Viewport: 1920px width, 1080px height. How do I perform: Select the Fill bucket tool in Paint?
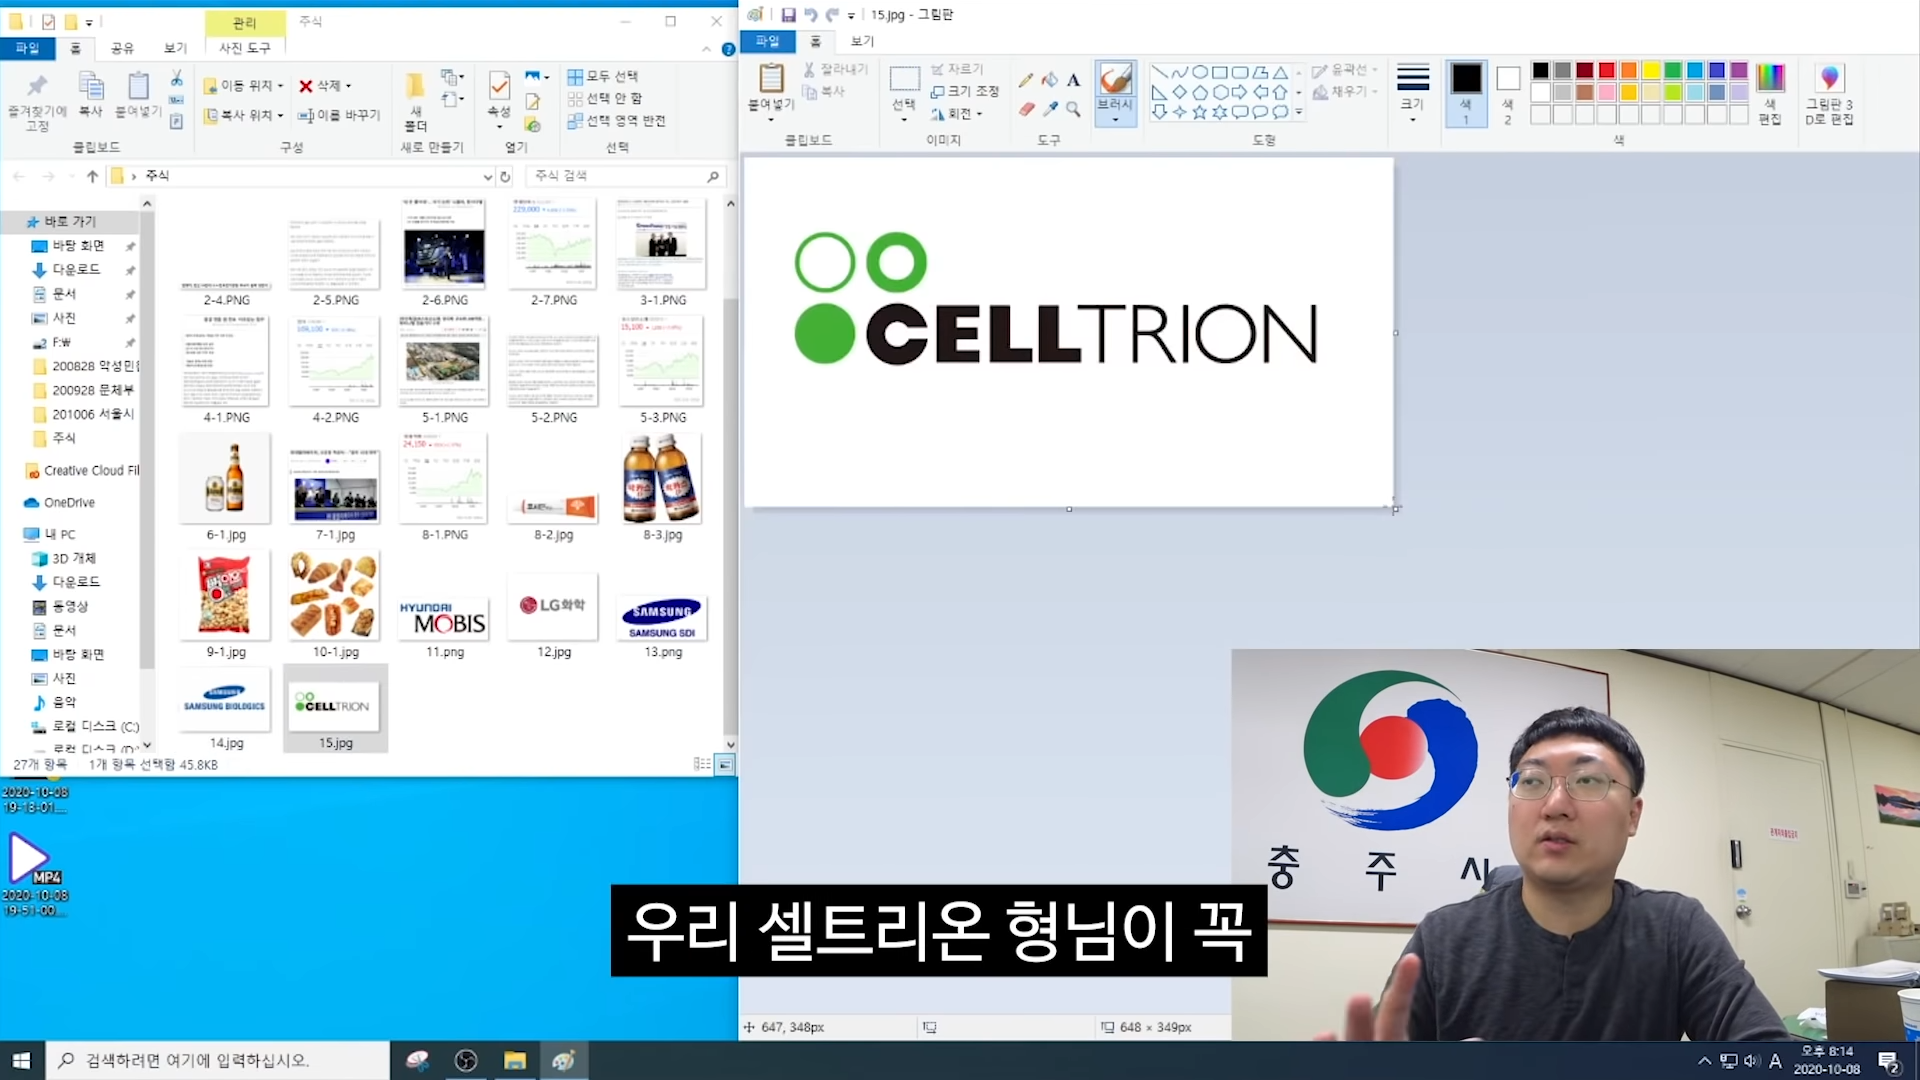pyautogui.click(x=1049, y=79)
